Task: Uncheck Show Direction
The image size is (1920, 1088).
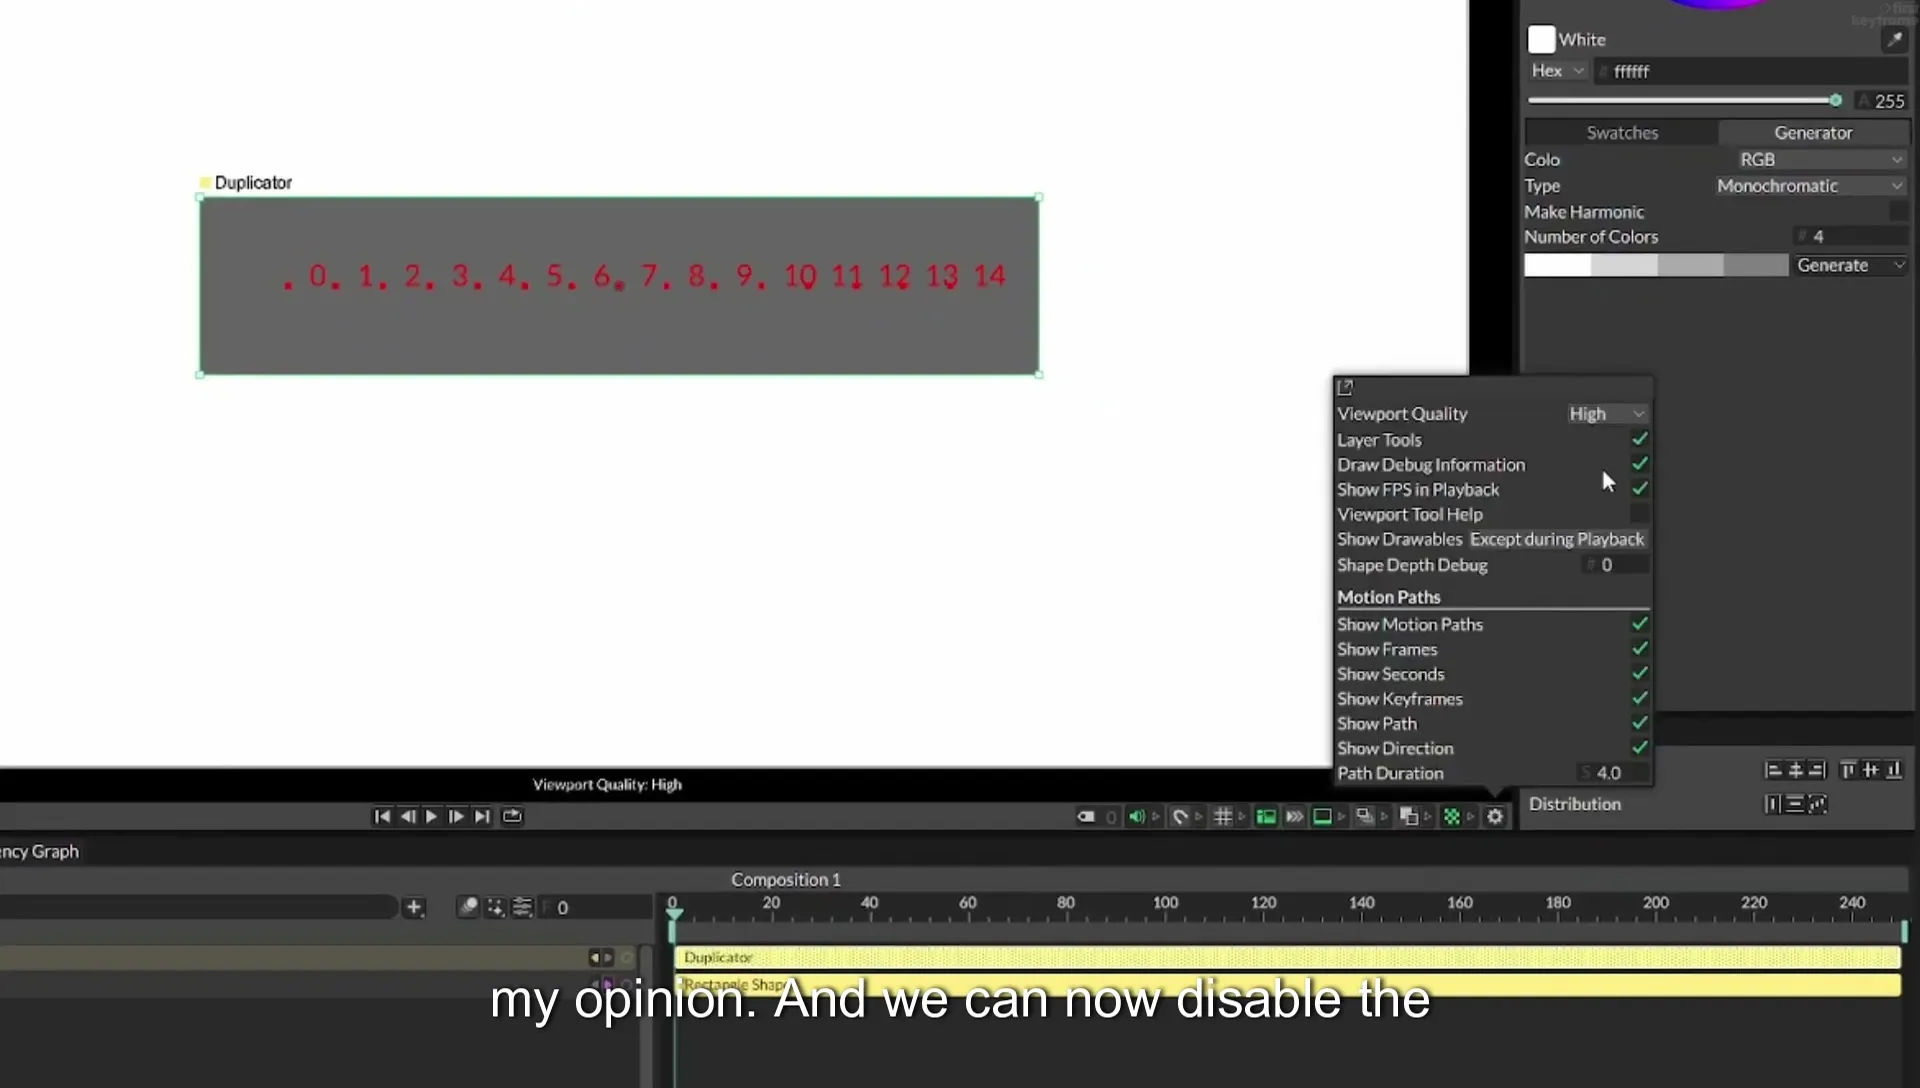Action: coord(1639,748)
